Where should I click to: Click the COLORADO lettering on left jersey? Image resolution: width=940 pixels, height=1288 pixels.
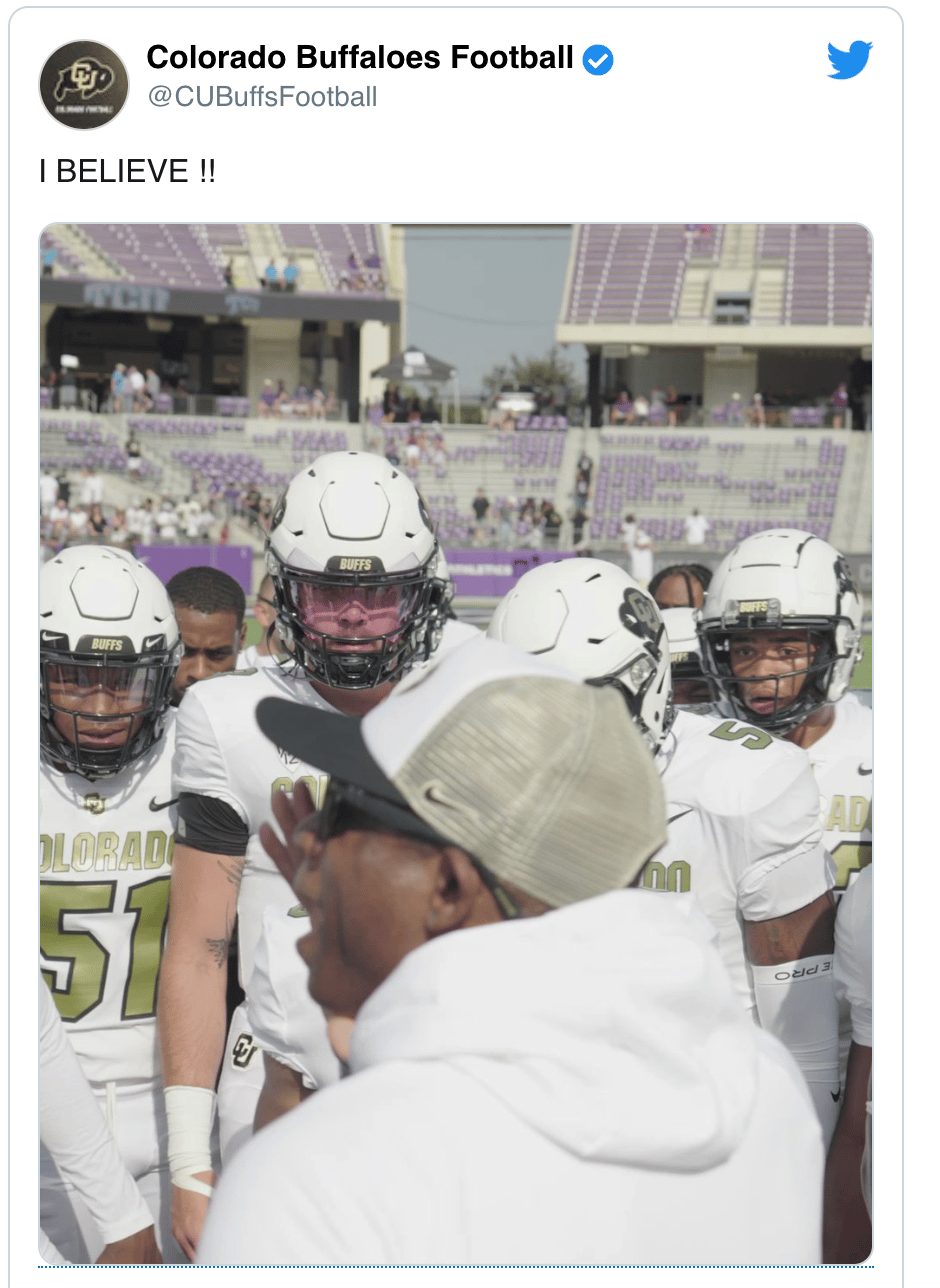click(x=106, y=850)
